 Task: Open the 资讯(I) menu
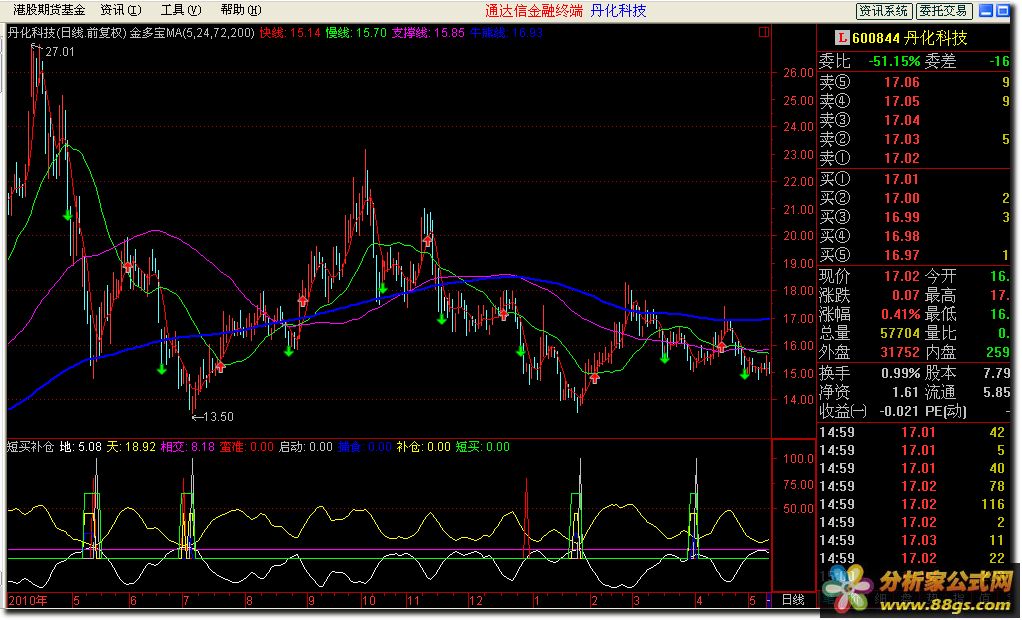coord(121,10)
